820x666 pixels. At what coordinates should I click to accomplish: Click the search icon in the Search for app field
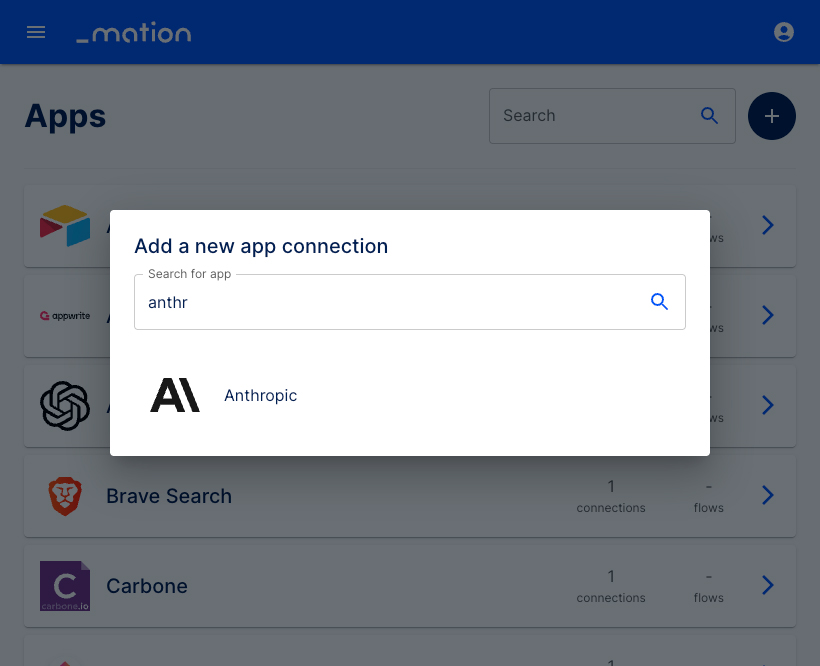pyautogui.click(x=659, y=302)
